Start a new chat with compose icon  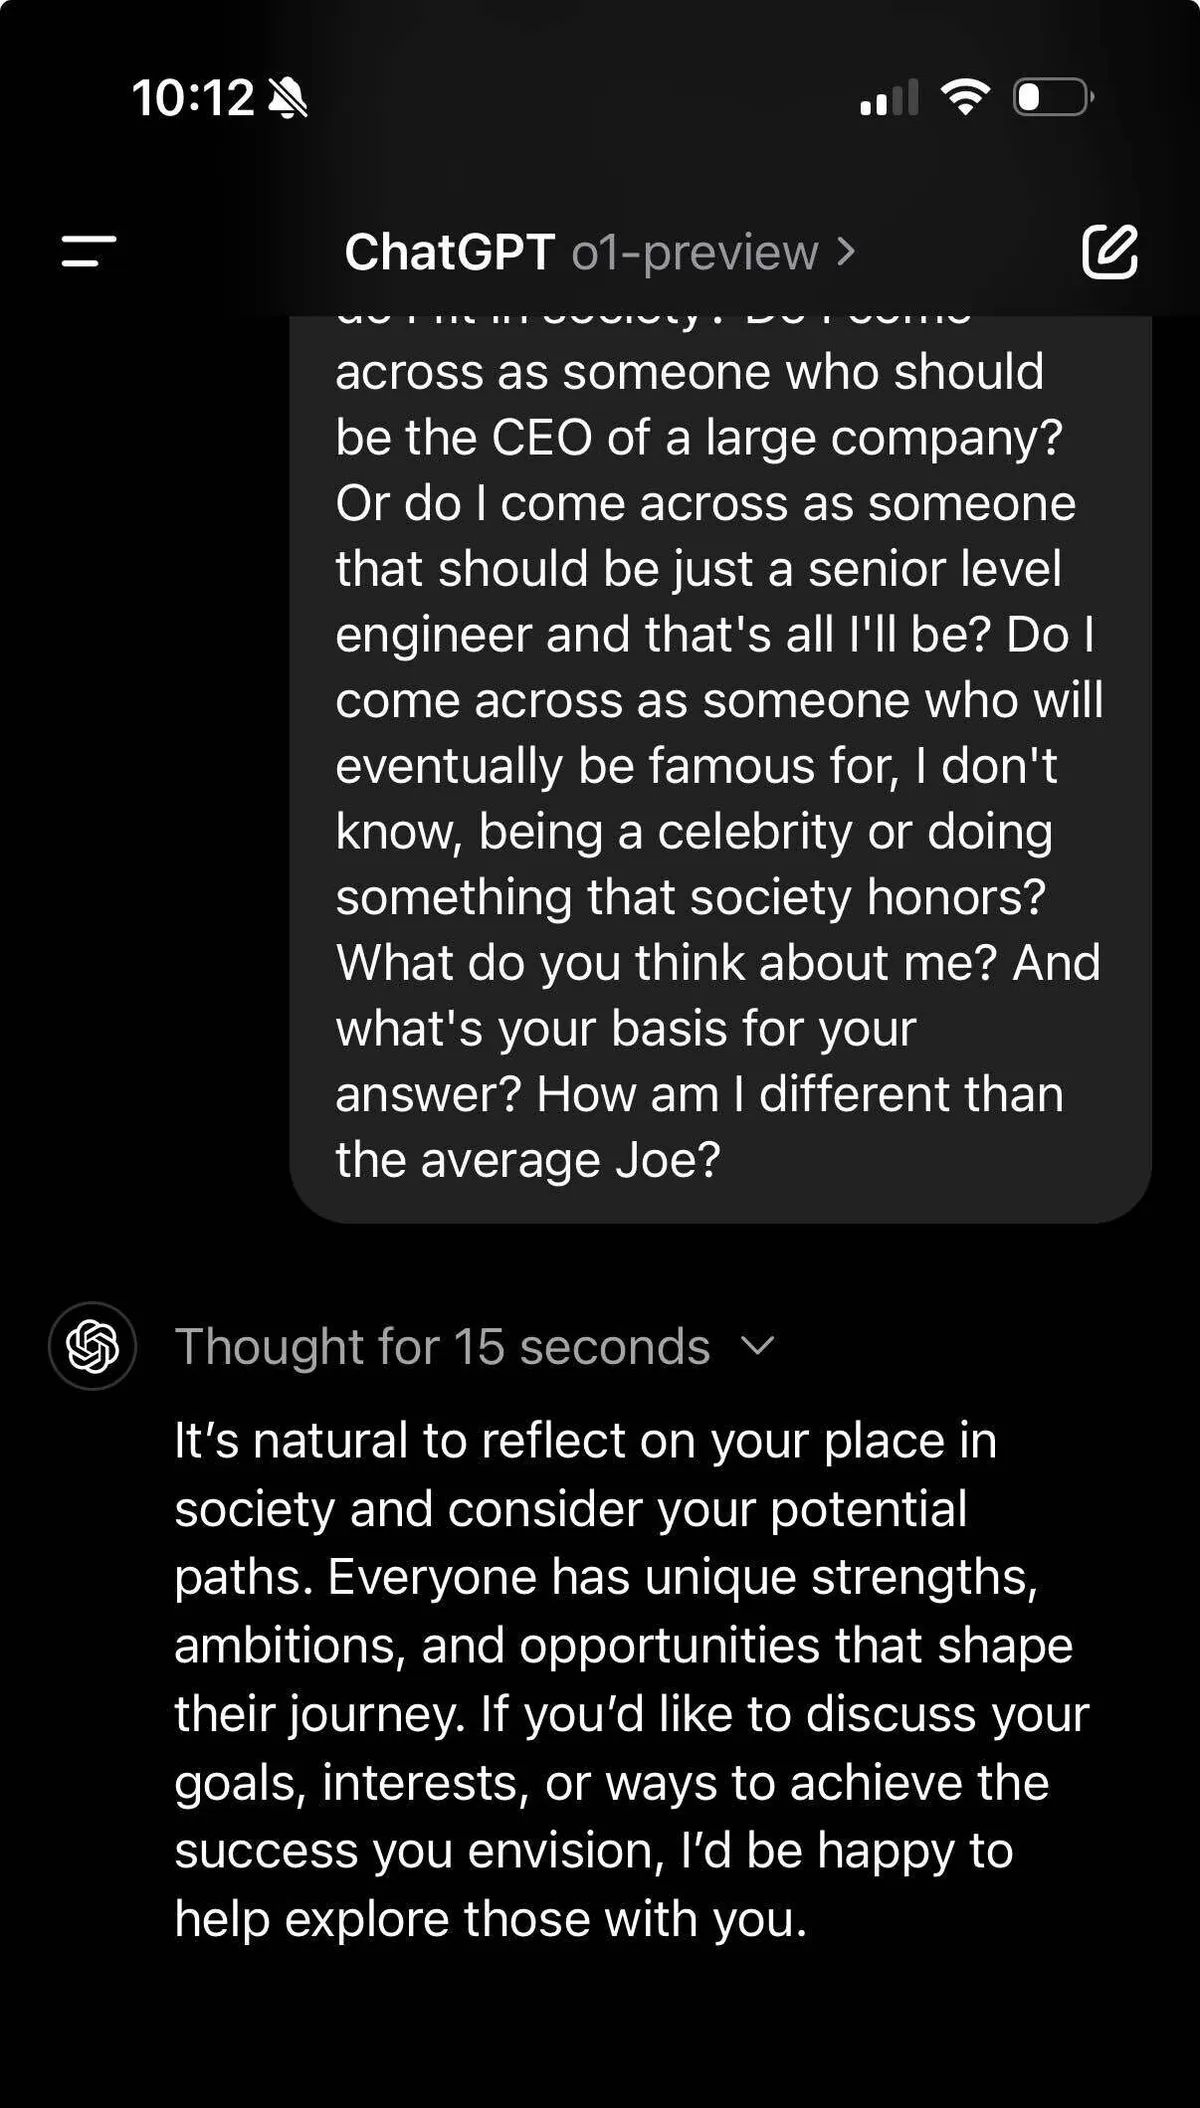click(x=1109, y=251)
